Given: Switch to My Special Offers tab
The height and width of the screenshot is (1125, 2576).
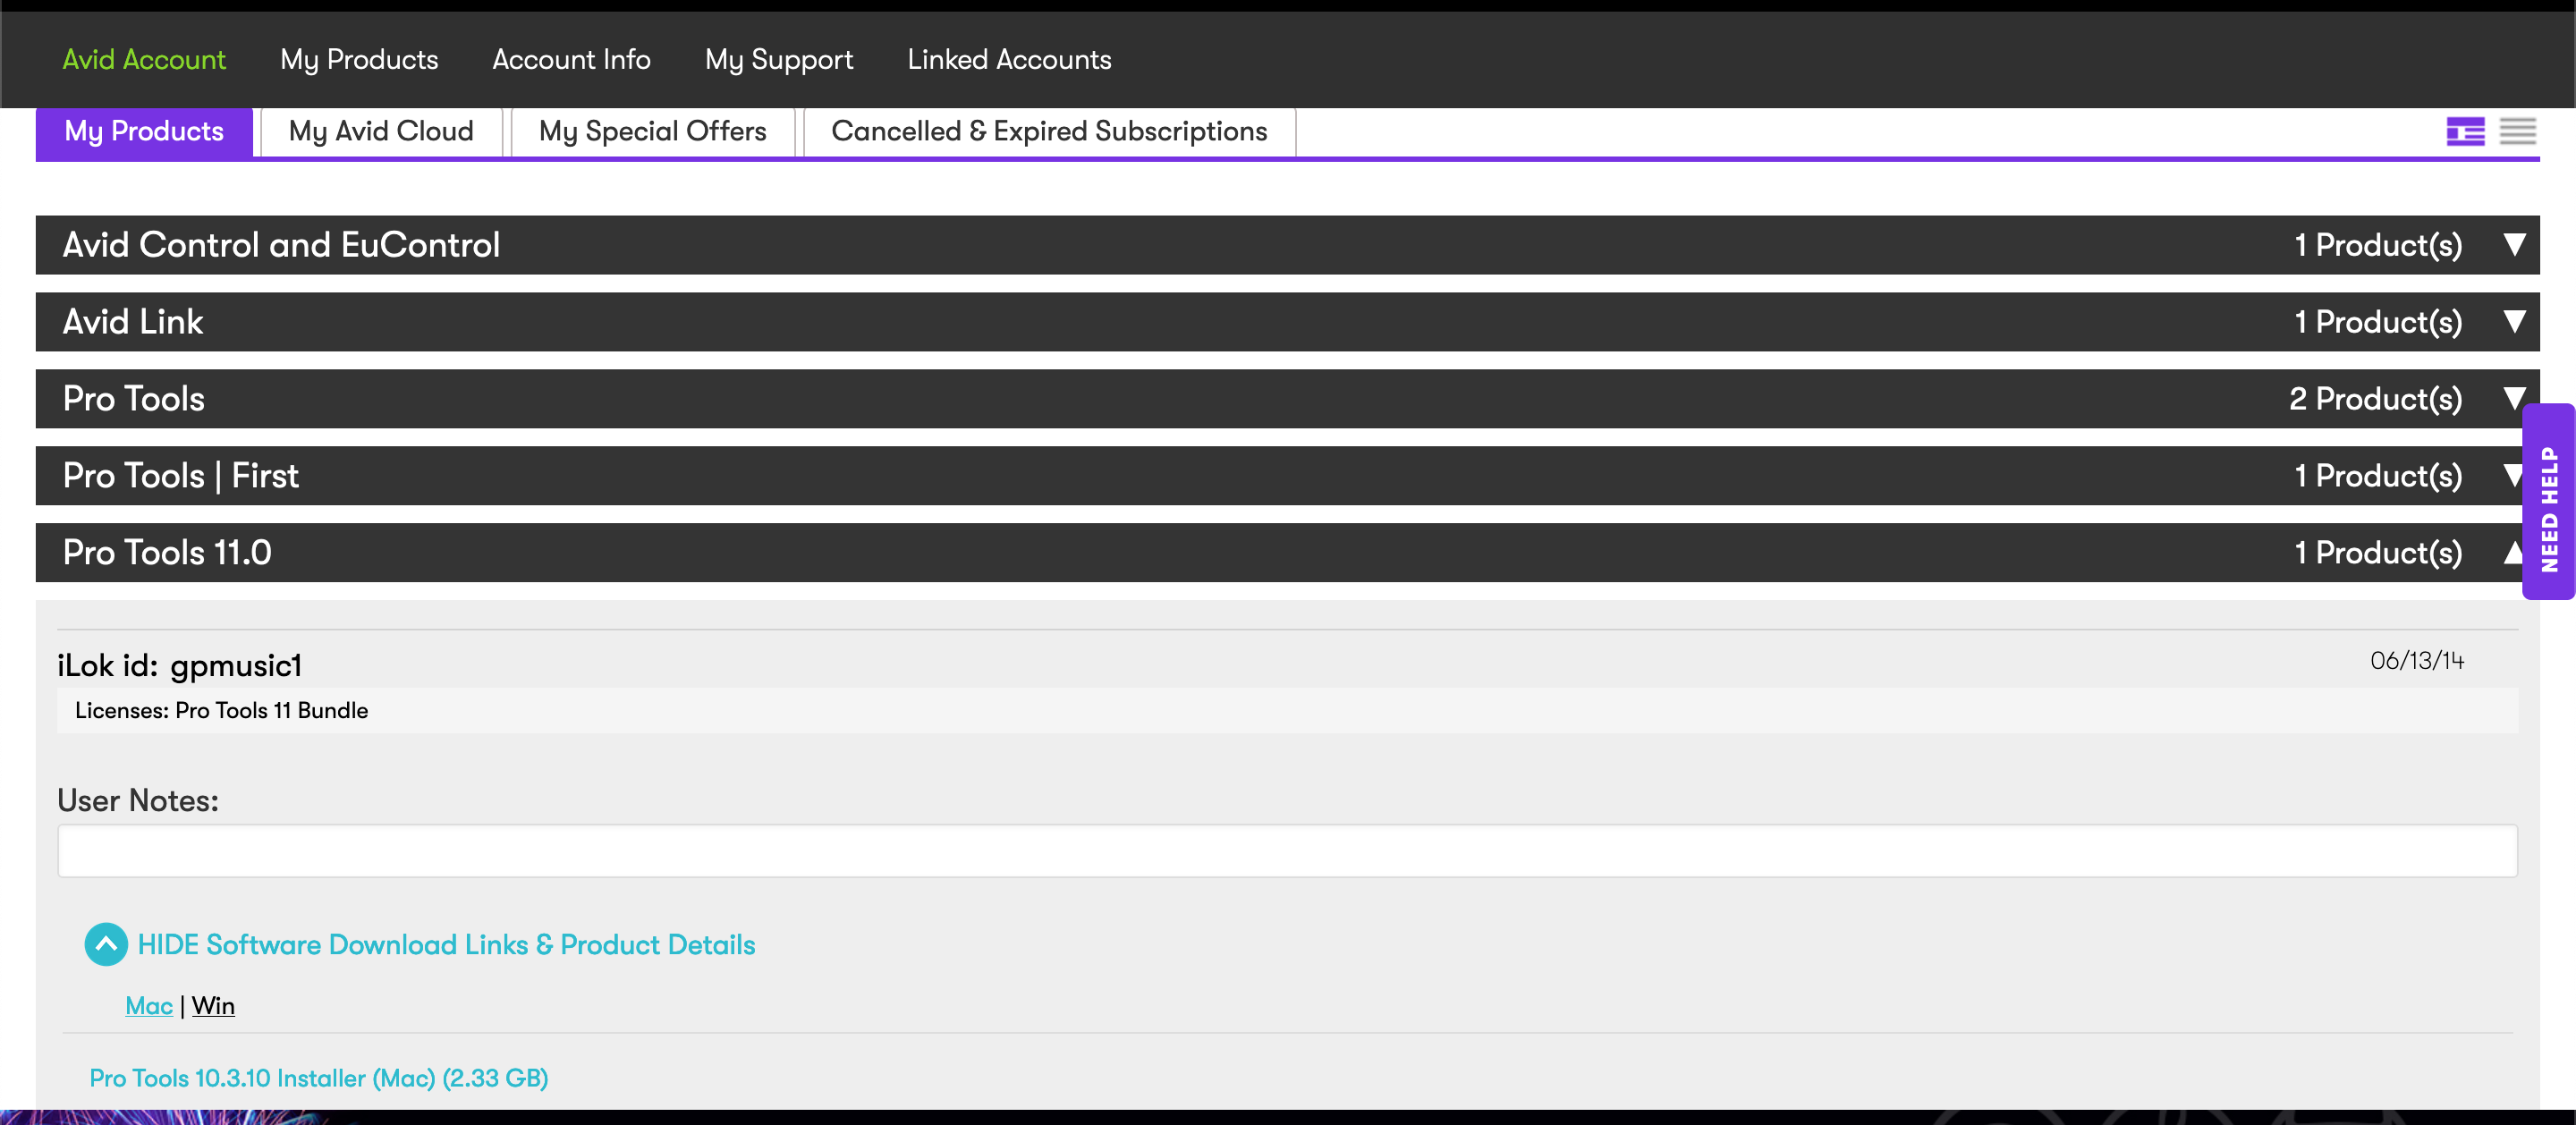Looking at the screenshot, I should pyautogui.click(x=652, y=132).
